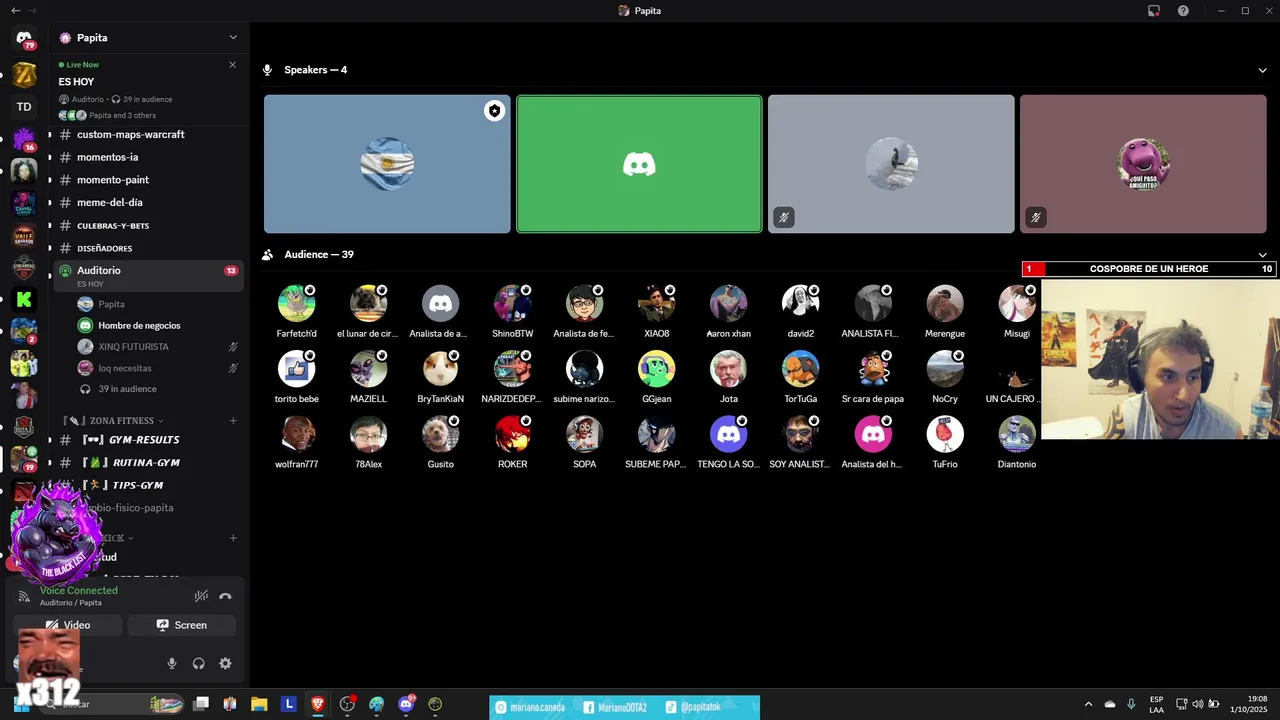Collapse the Audience section
The width and height of the screenshot is (1280, 720).
click(1262, 255)
